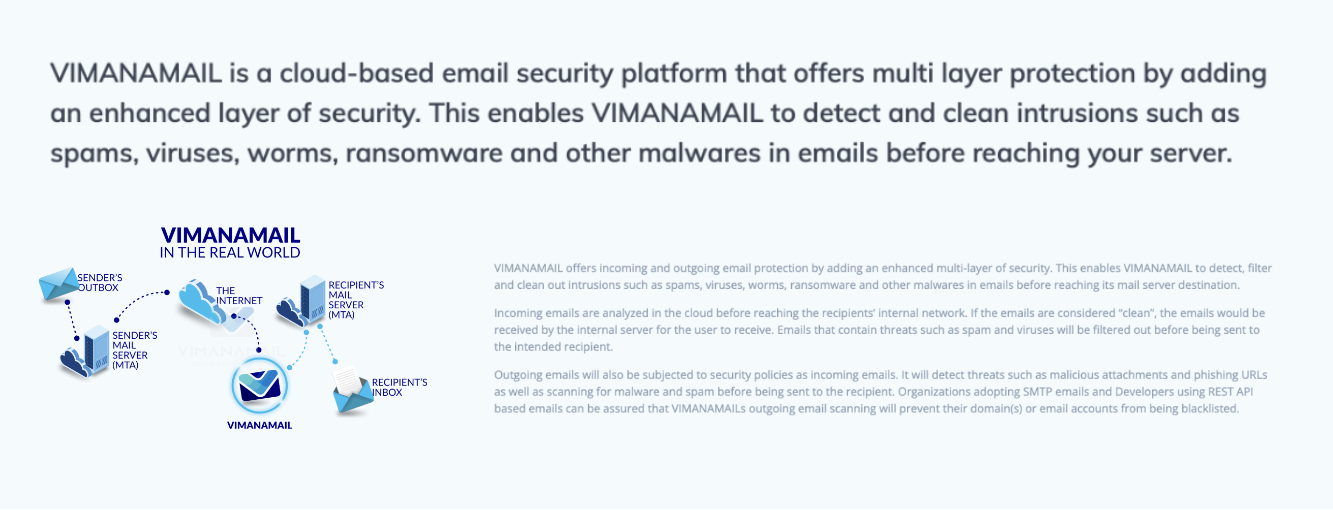1333x510 pixels.
Task: Click the cloud beside the recipient's mail server
Action: (289, 313)
